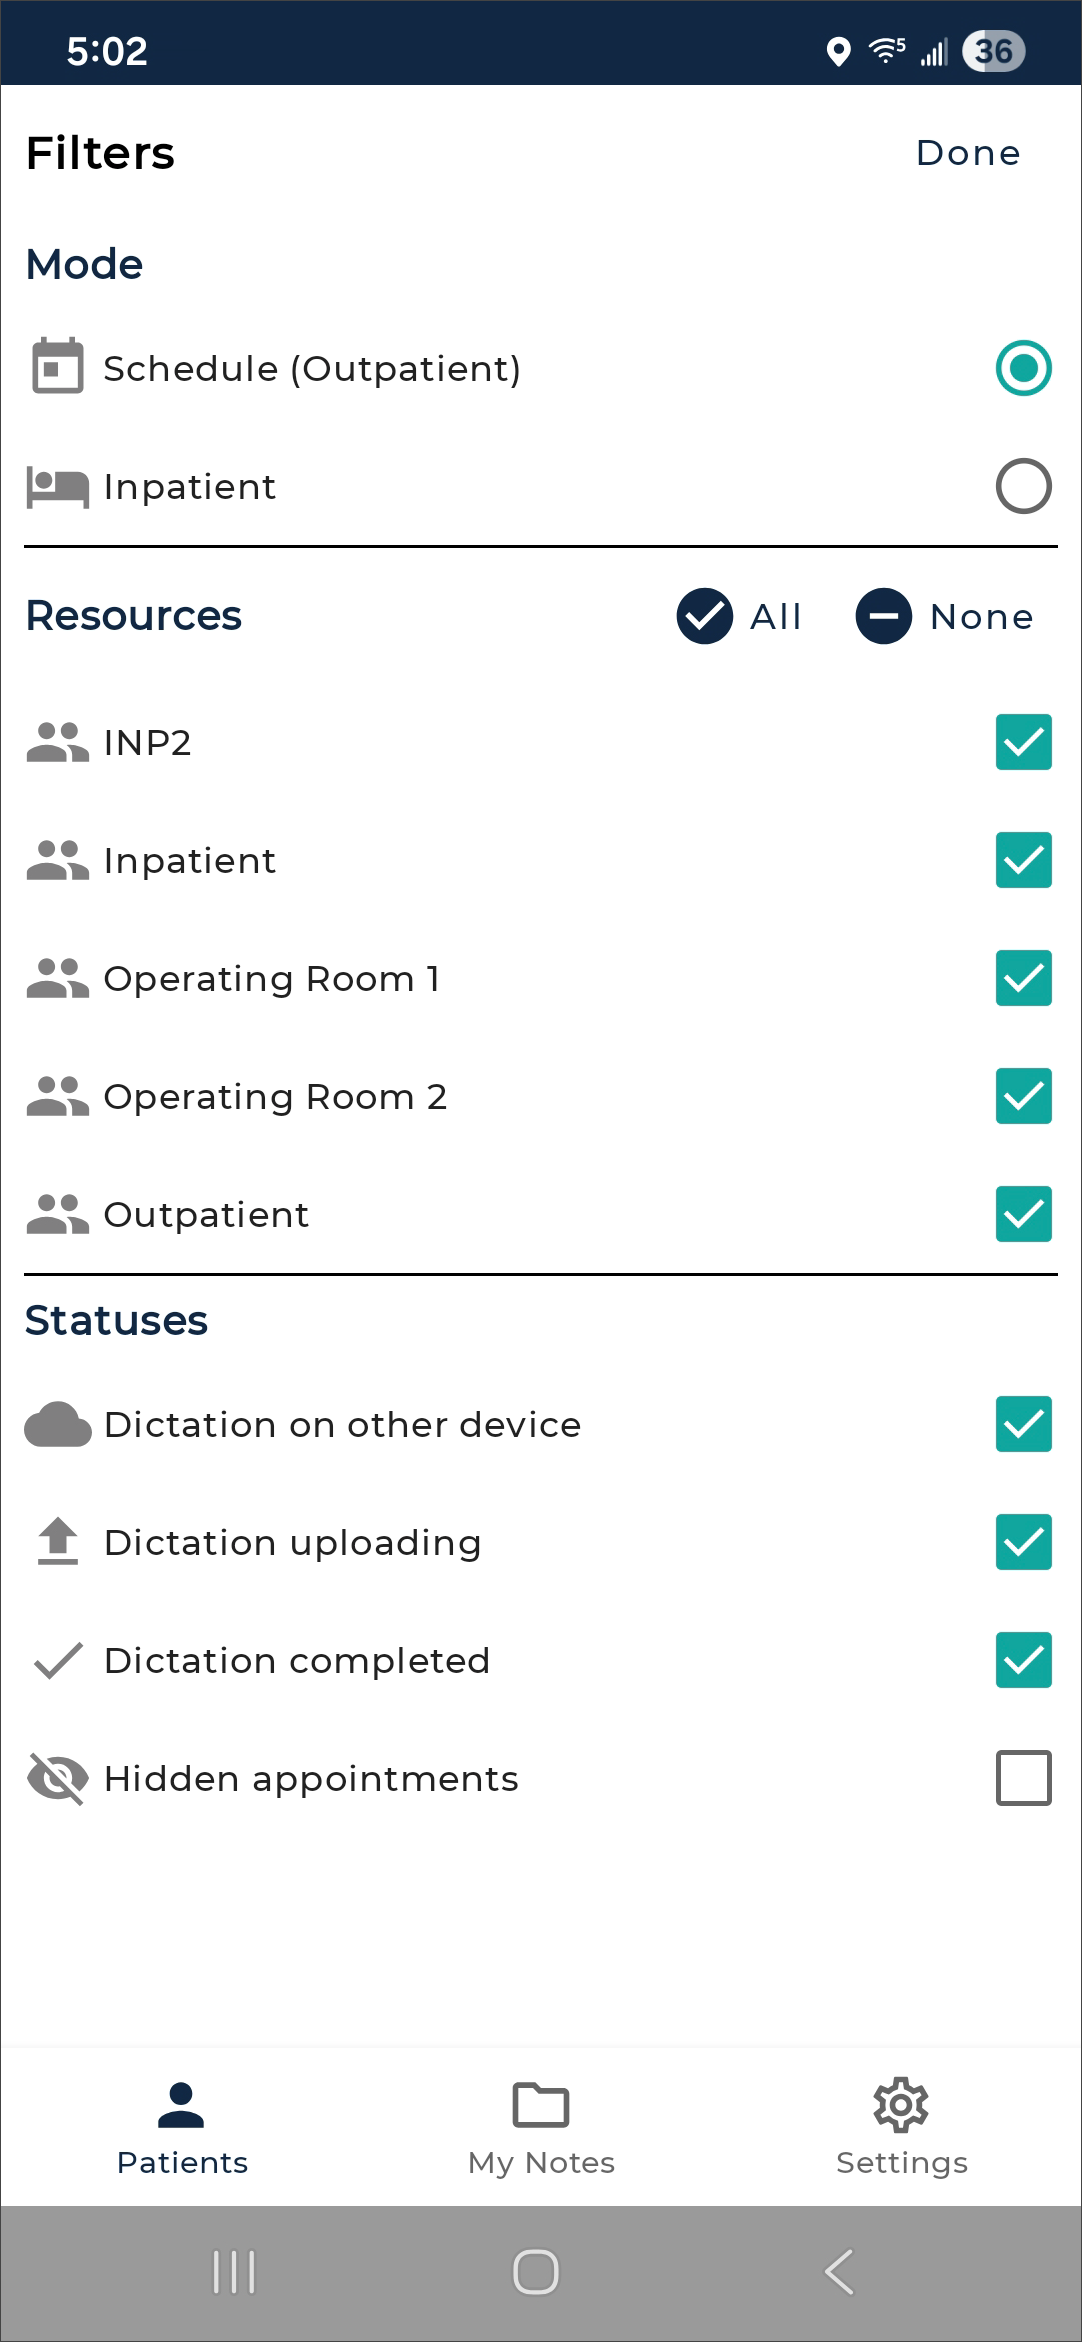1082x2342 pixels.
Task: Click the checkmark icon beside Dictation completed
Action: [57, 1661]
